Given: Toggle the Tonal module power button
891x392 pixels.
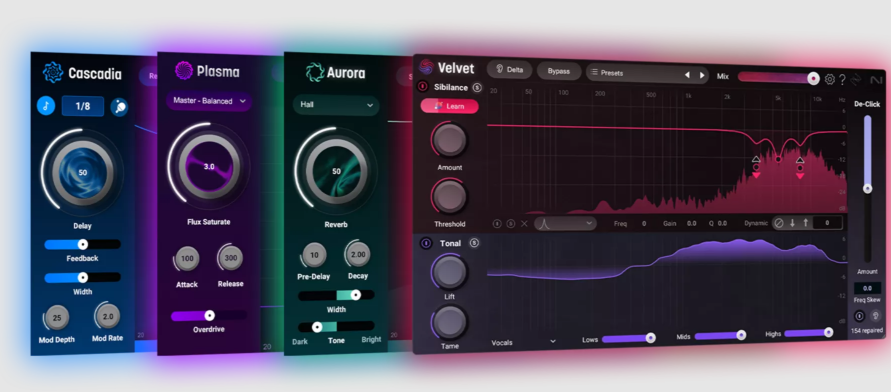Looking at the screenshot, I should (426, 243).
